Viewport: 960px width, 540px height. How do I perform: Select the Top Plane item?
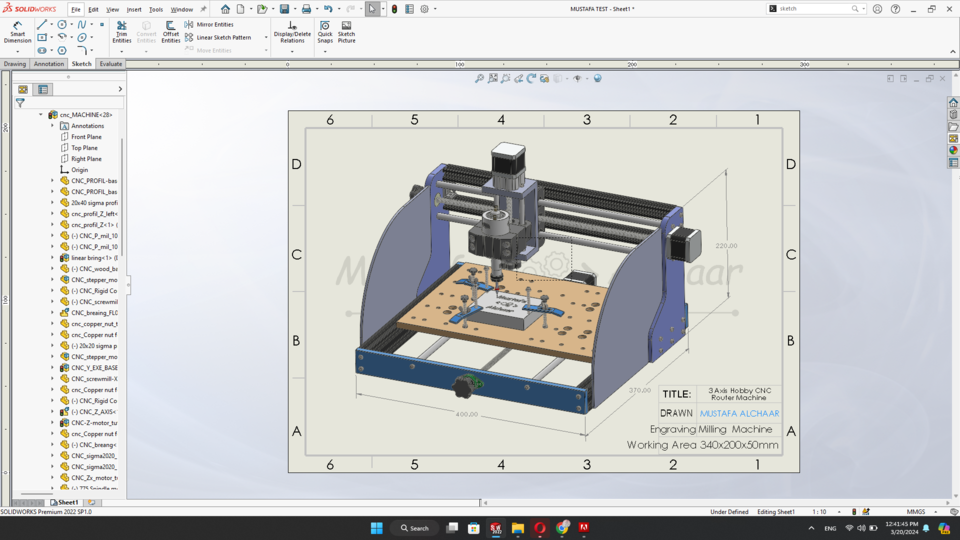[x=84, y=148]
